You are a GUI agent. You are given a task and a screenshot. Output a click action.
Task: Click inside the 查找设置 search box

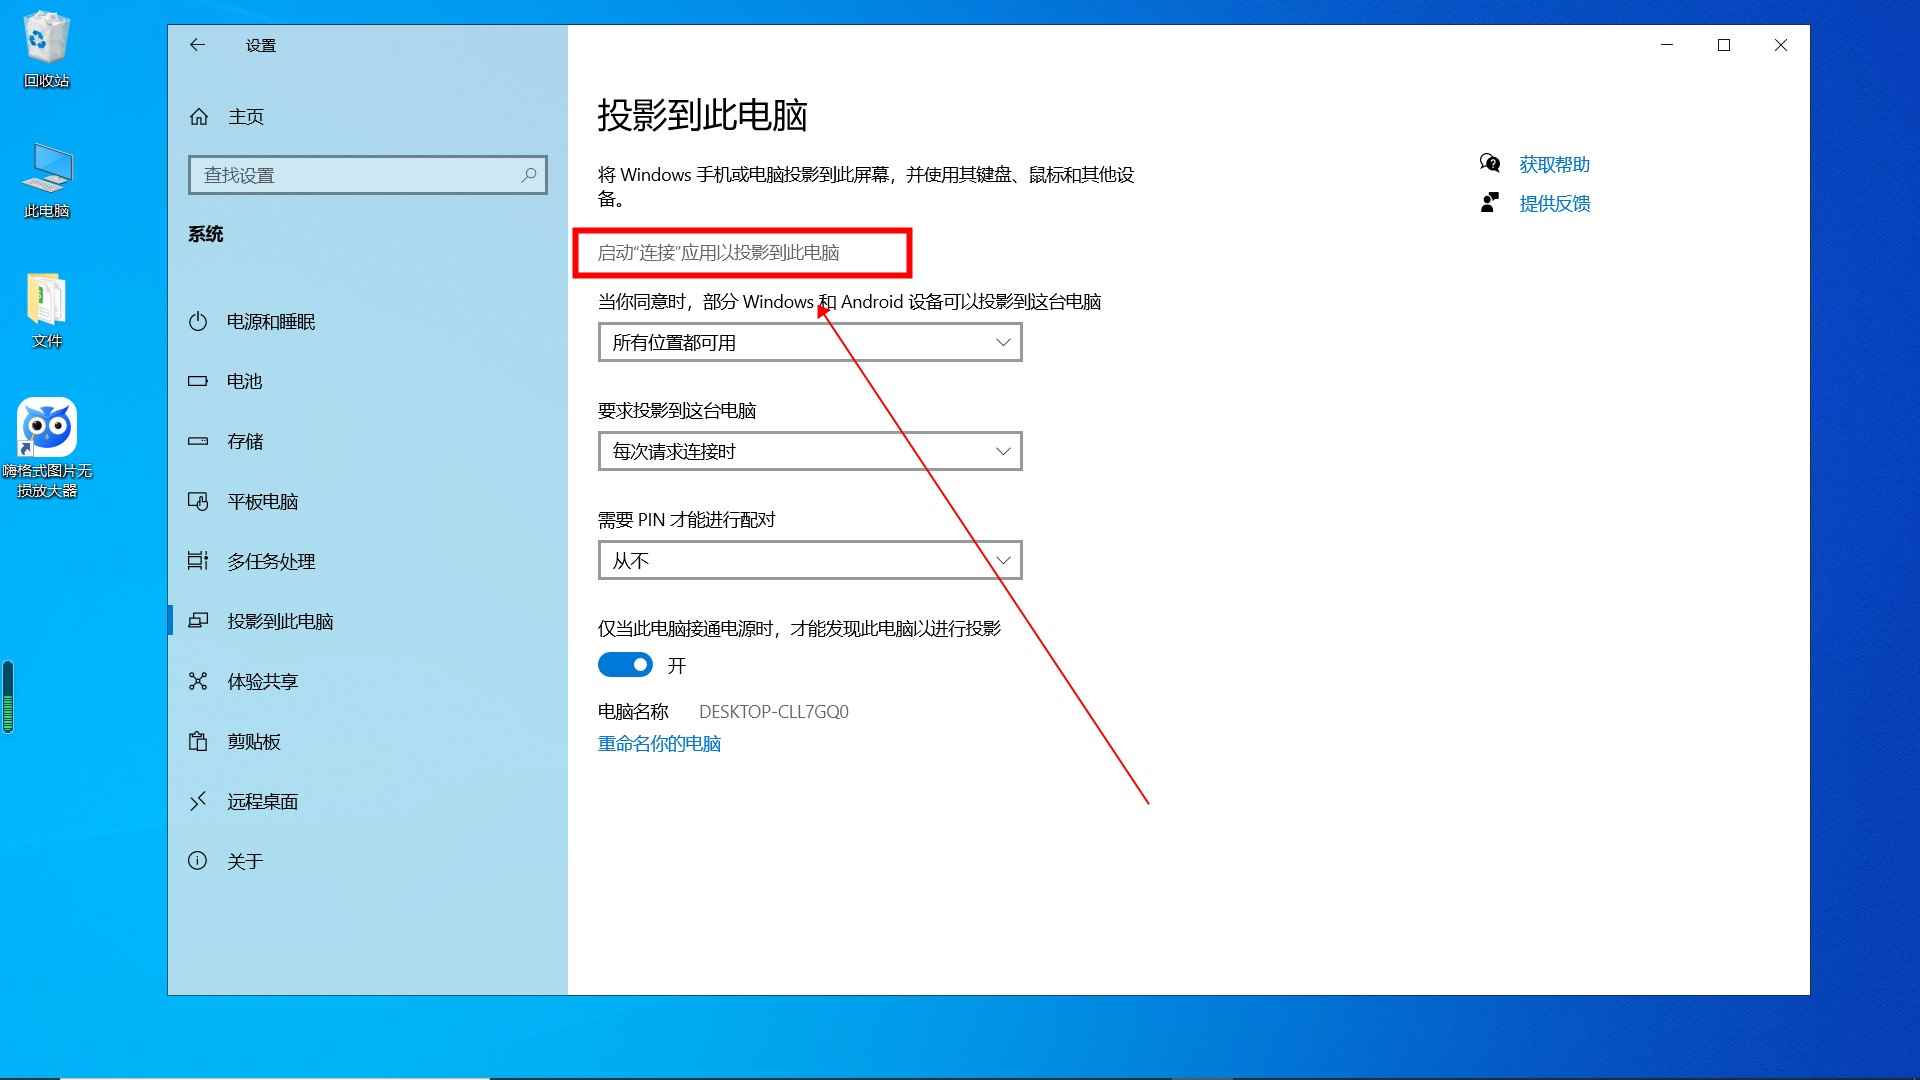click(x=367, y=174)
